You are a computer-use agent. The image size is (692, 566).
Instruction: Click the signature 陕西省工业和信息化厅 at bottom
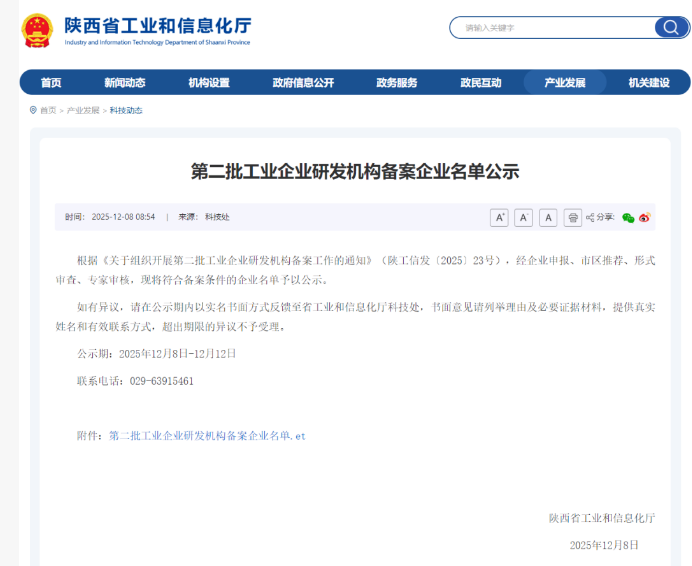point(602,518)
